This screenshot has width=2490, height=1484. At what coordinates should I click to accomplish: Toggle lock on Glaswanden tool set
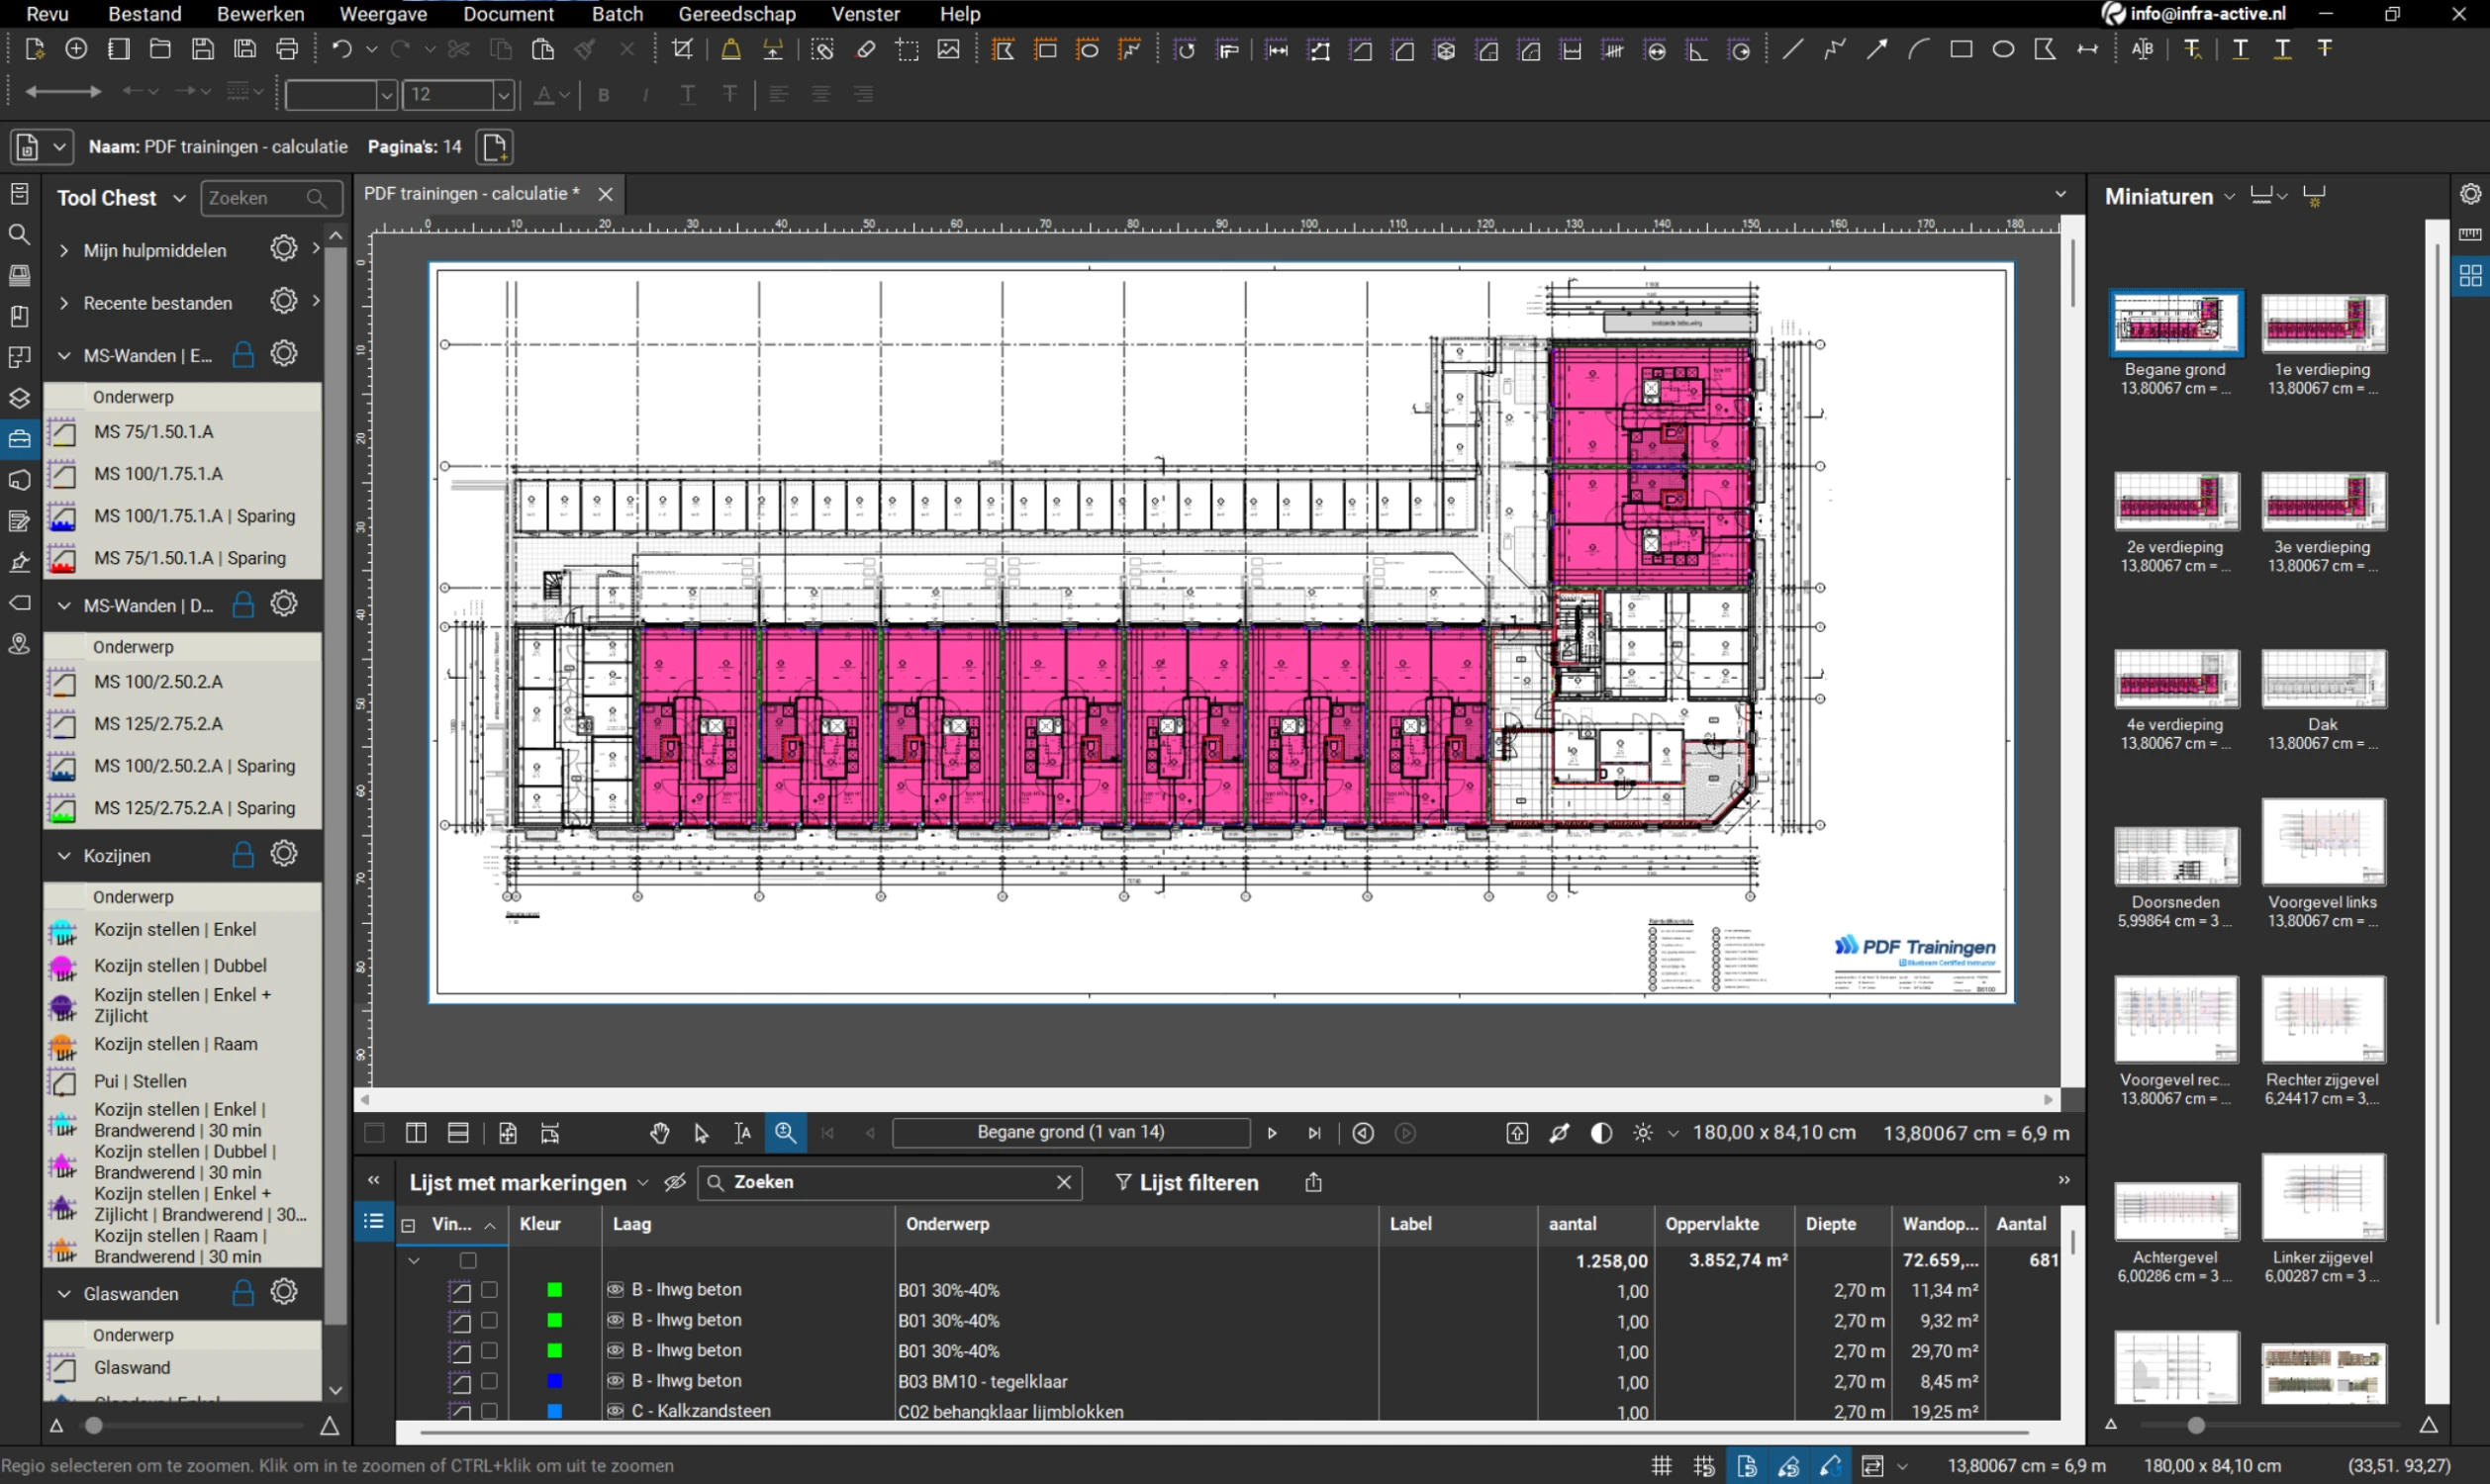pos(243,1293)
